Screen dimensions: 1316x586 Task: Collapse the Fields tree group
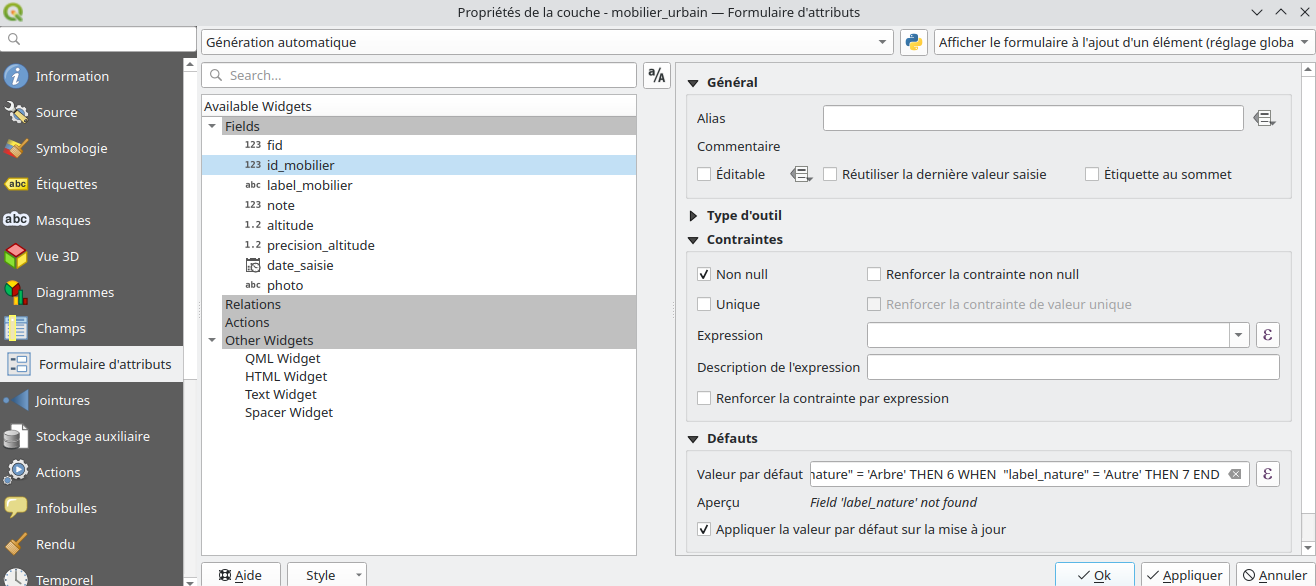(212, 126)
